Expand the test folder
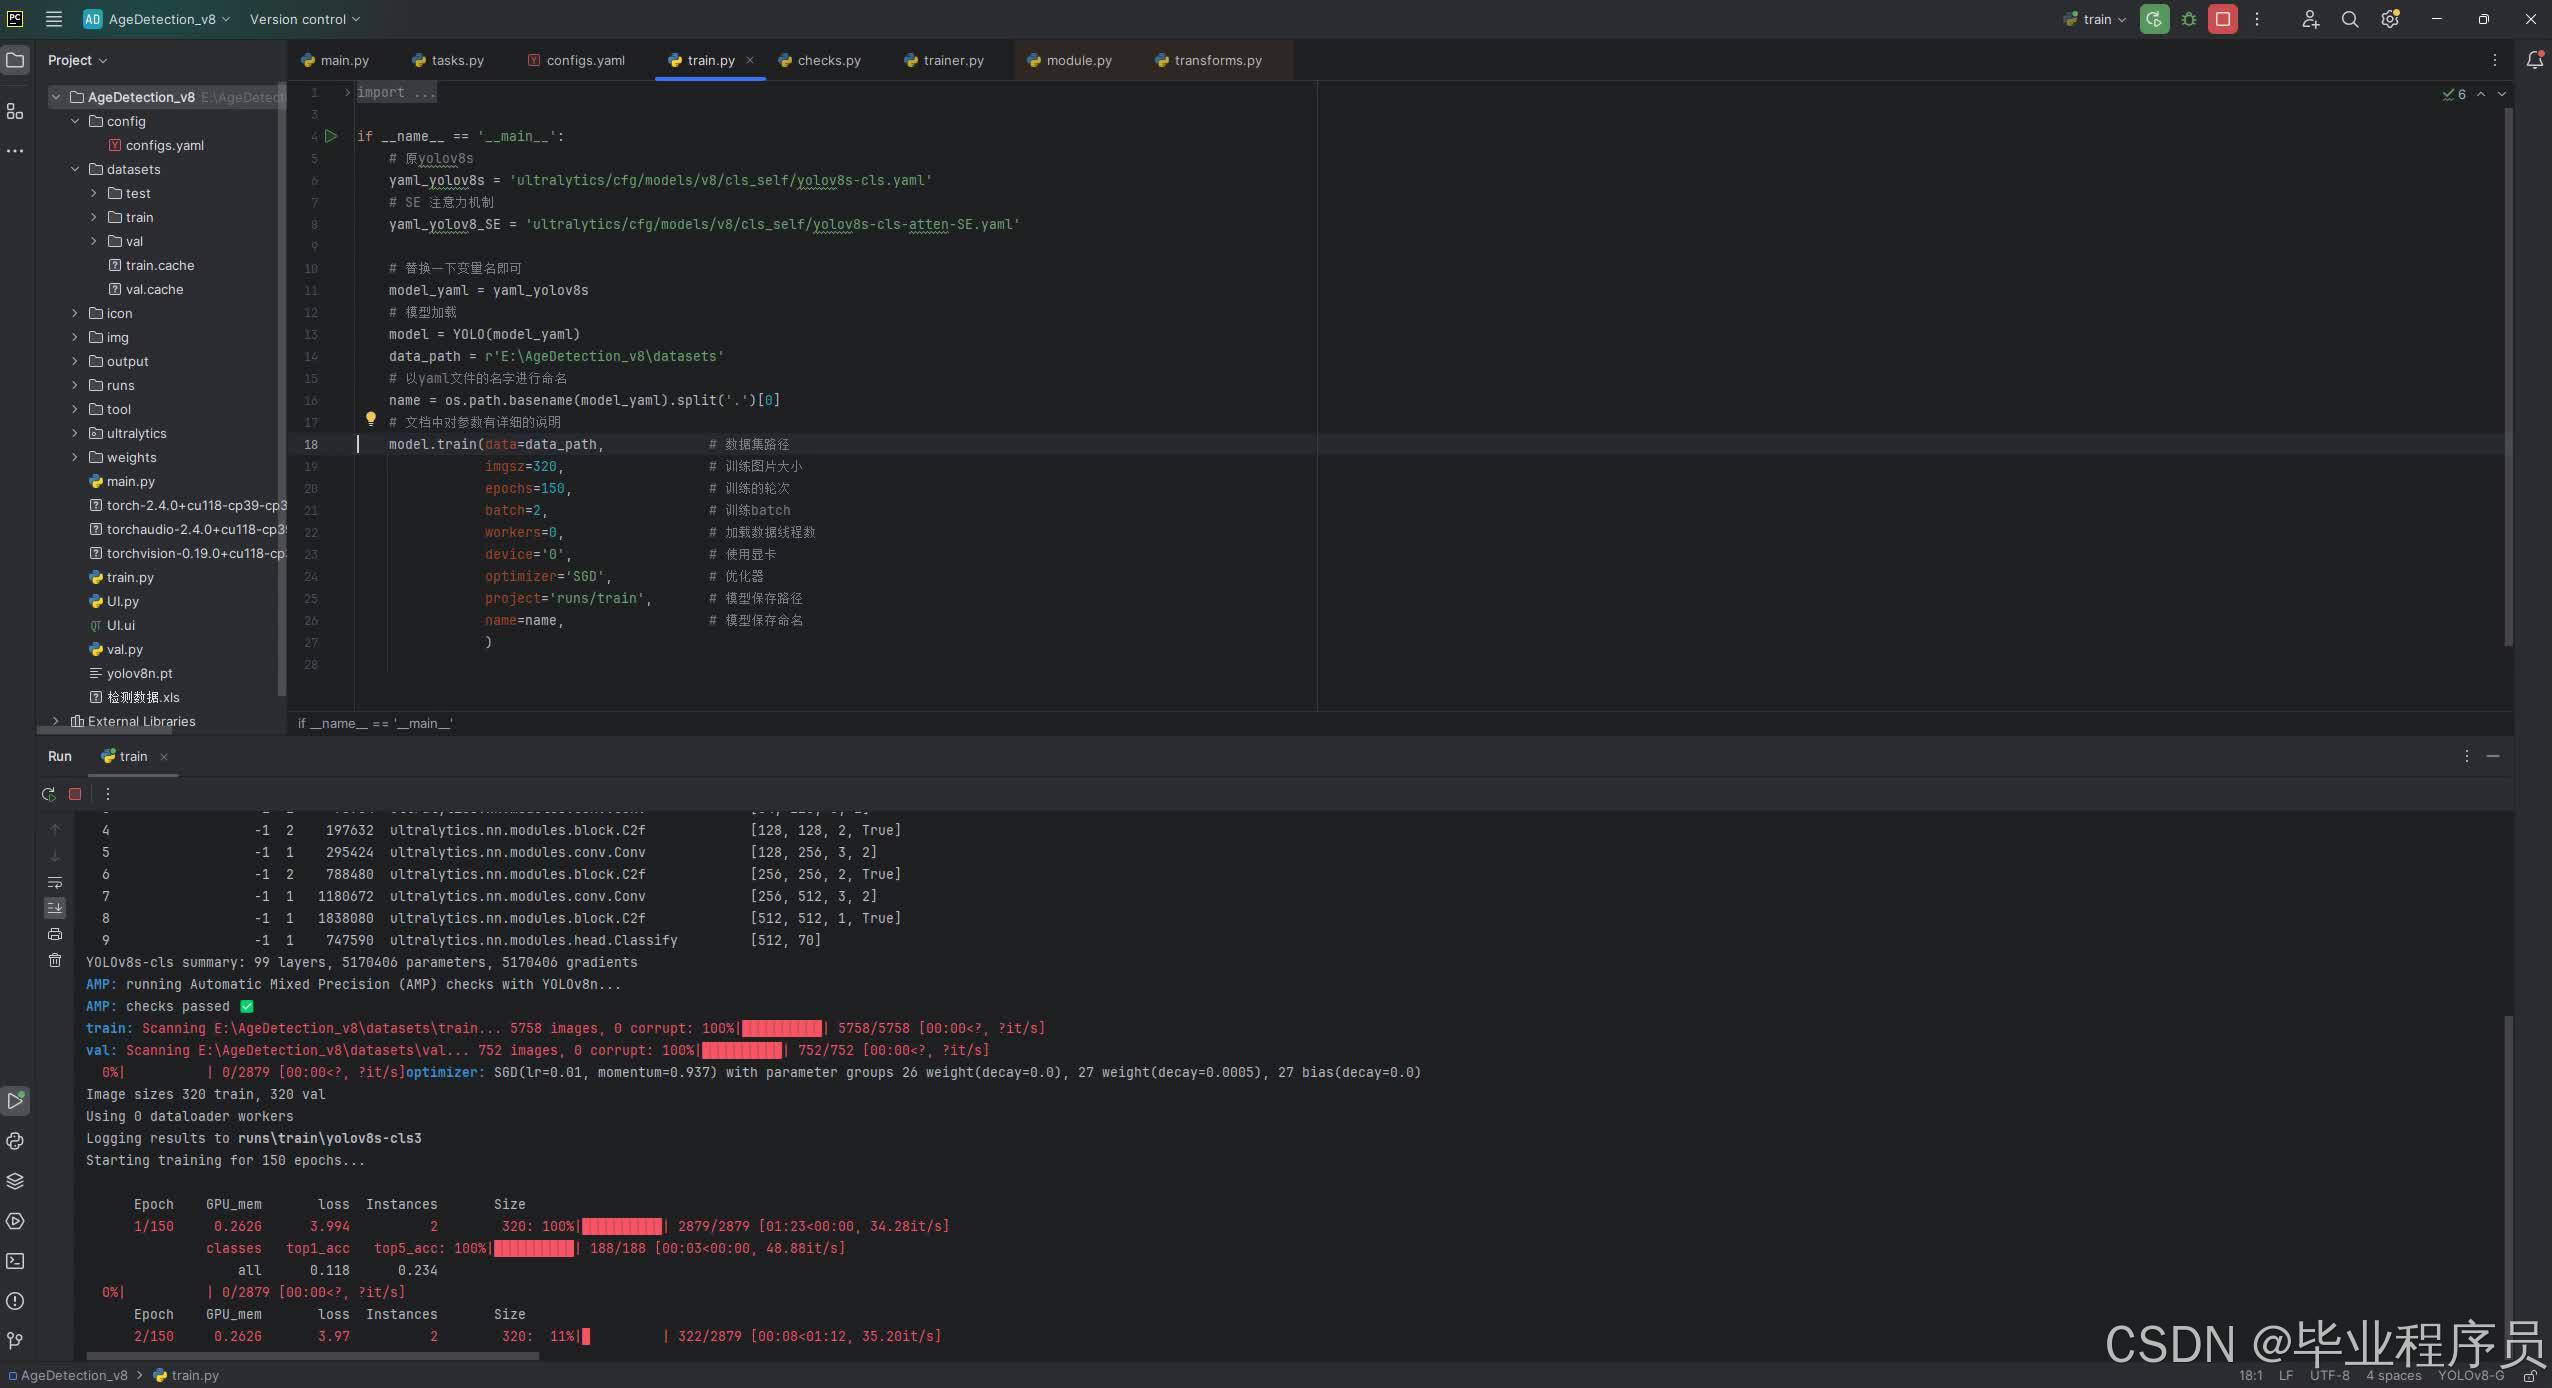 94,193
